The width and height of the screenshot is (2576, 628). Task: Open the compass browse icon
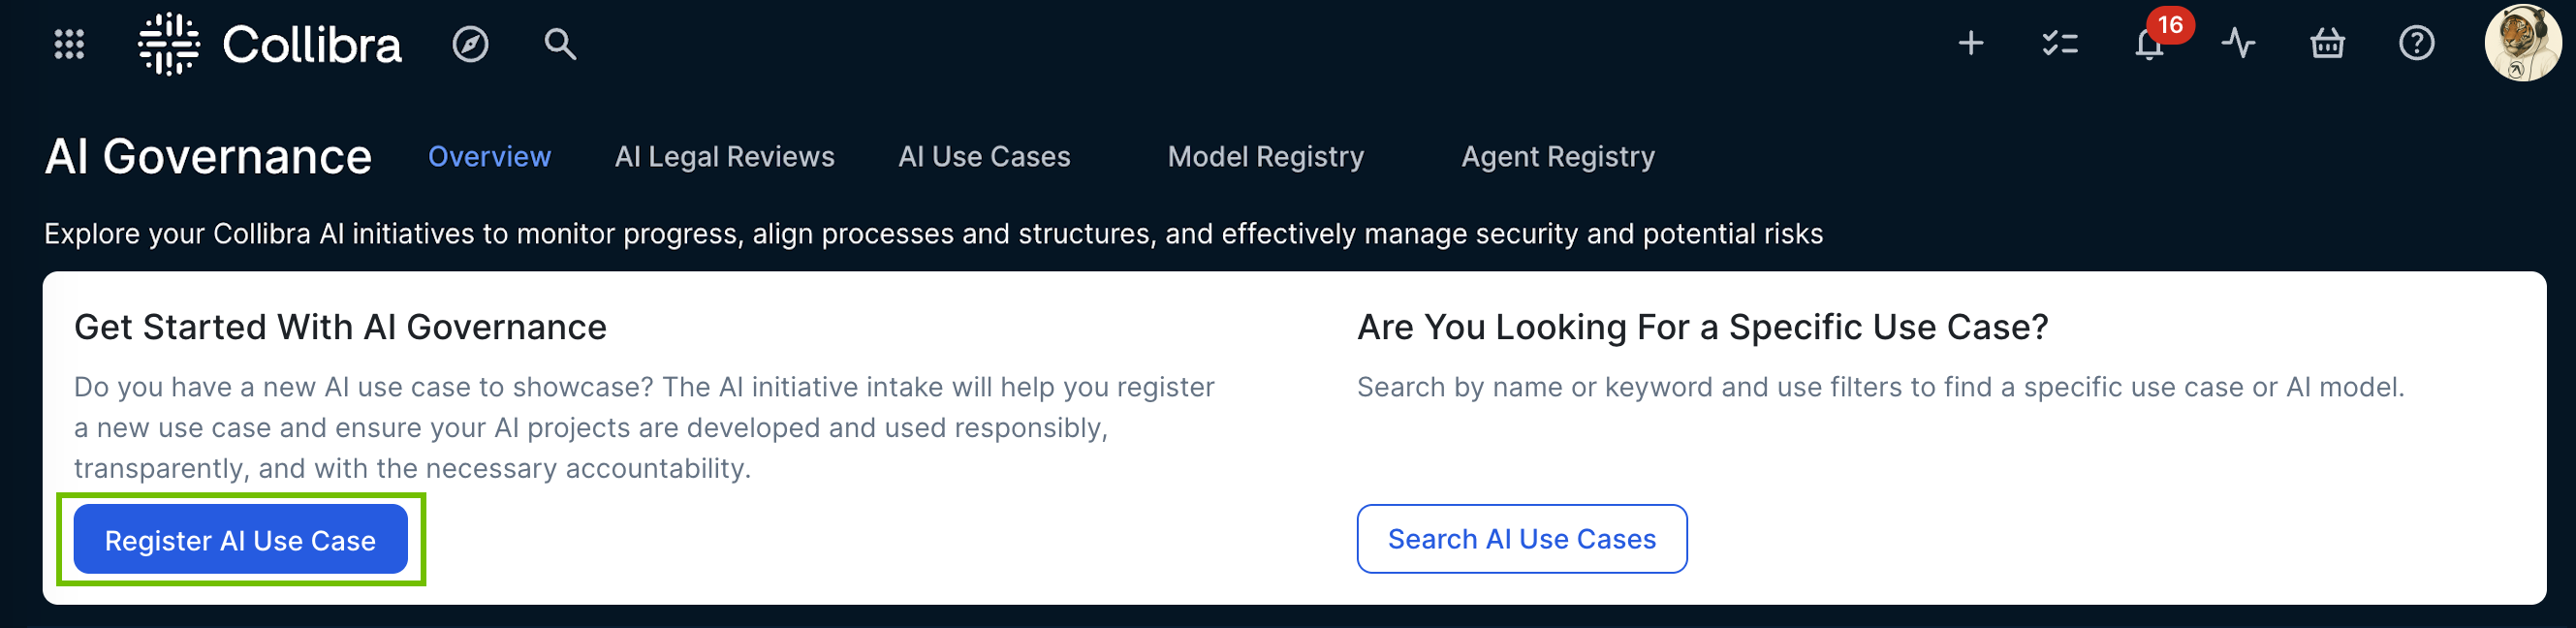coord(470,44)
